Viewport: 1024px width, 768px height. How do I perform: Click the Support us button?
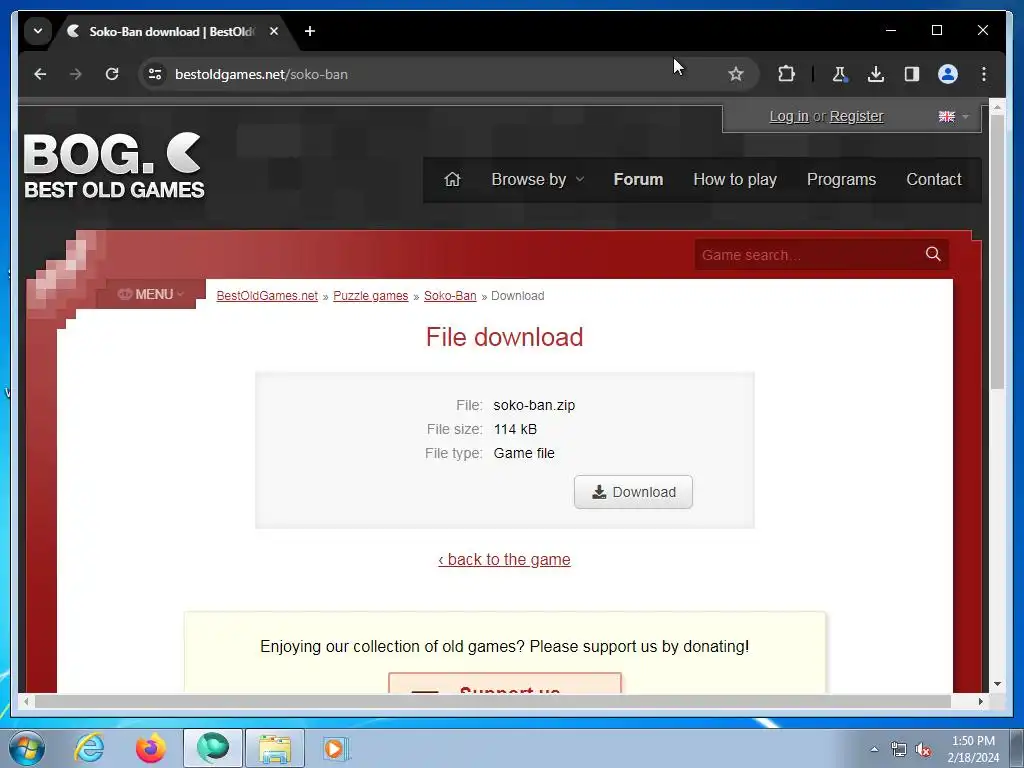(x=505, y=684)
